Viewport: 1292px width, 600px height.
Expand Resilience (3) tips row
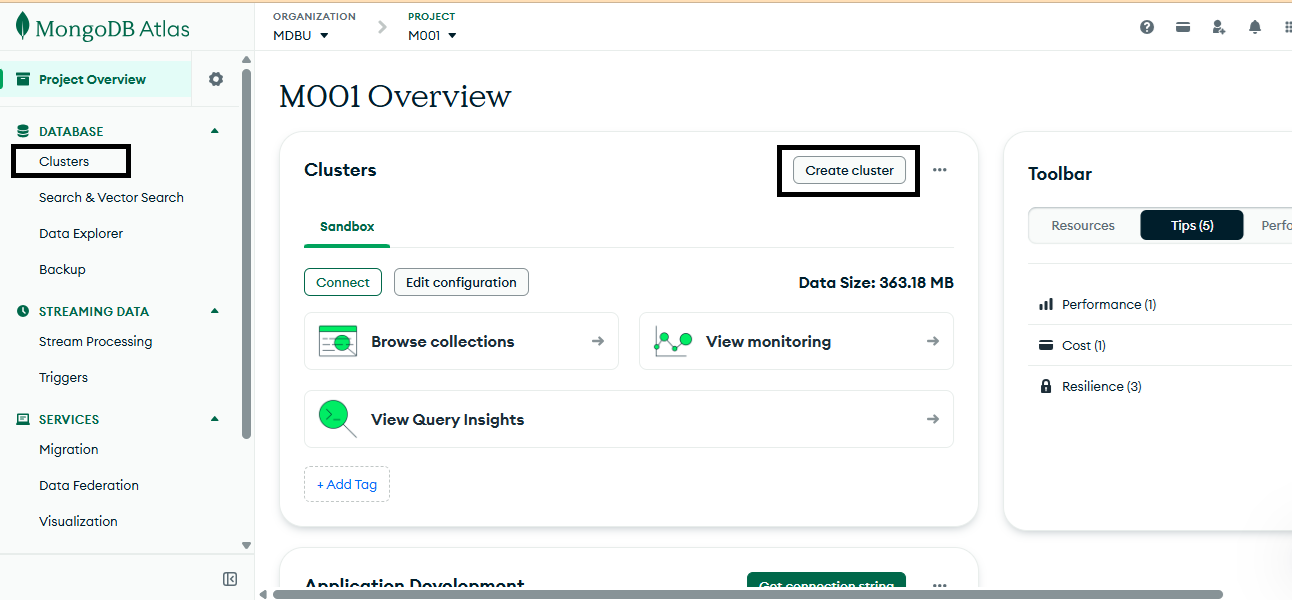tap(1160, 386)
